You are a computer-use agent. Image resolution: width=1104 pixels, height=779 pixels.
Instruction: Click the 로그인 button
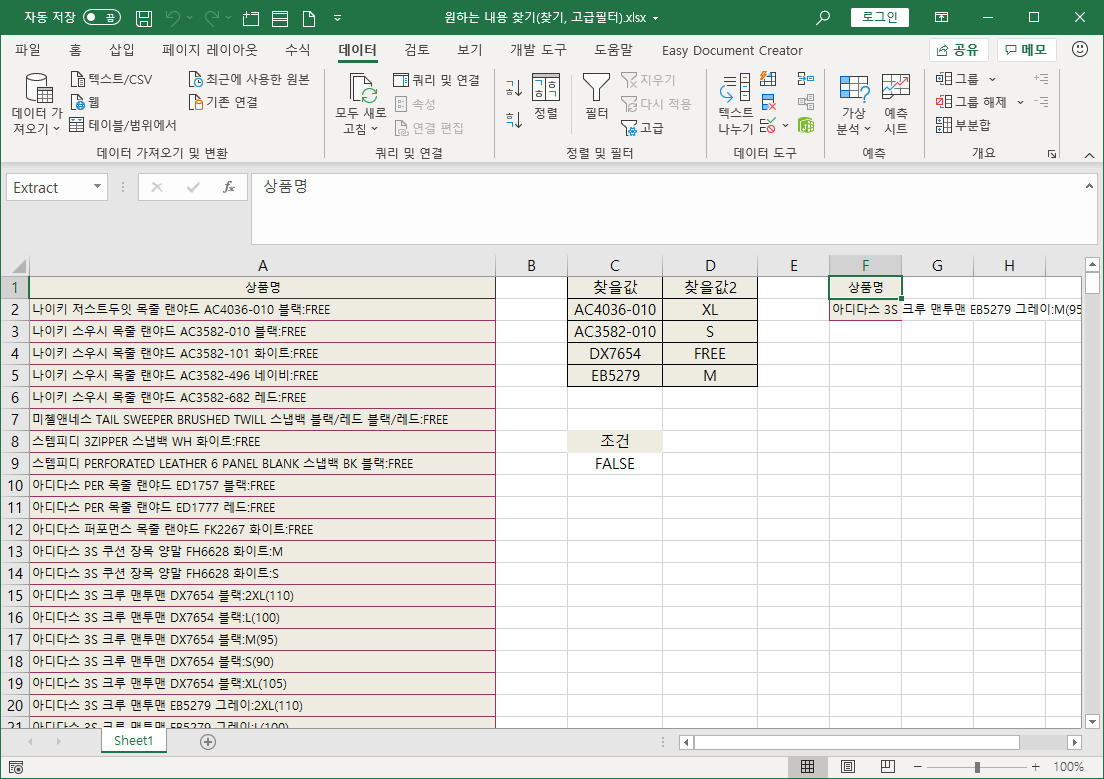click(879, 18)
